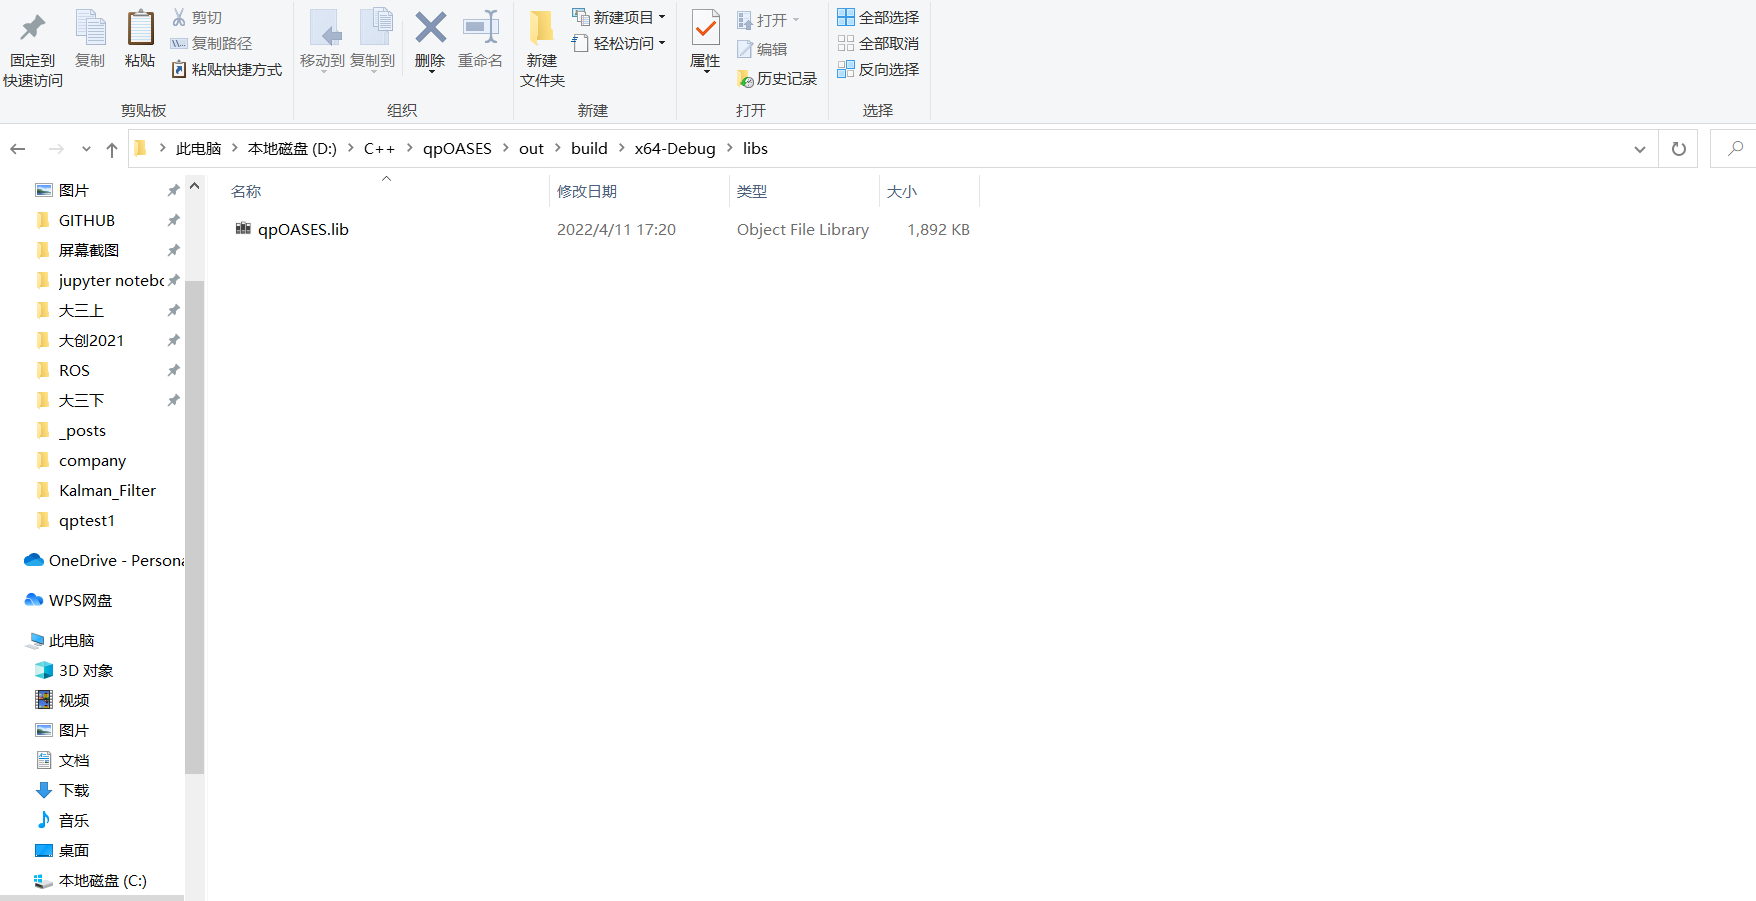
Task: Open New item (新建项目) dropdown
Action: click(619, 17)
